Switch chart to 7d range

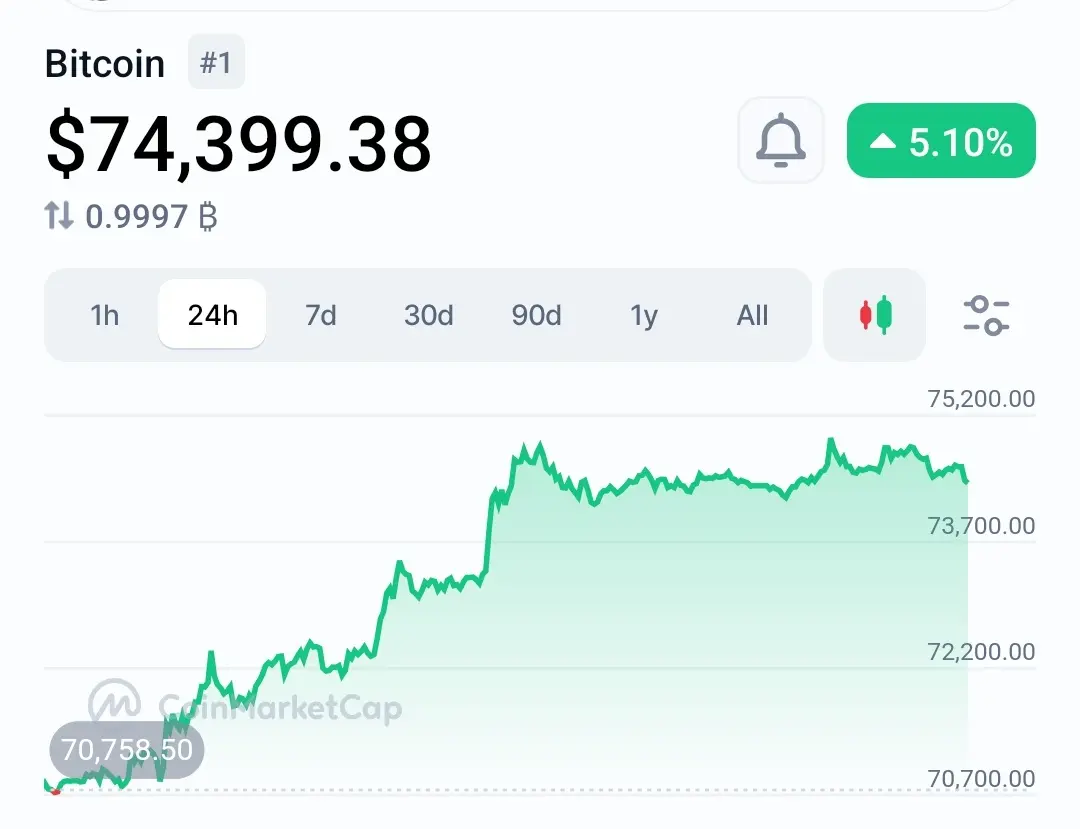(x=320, y=315)
